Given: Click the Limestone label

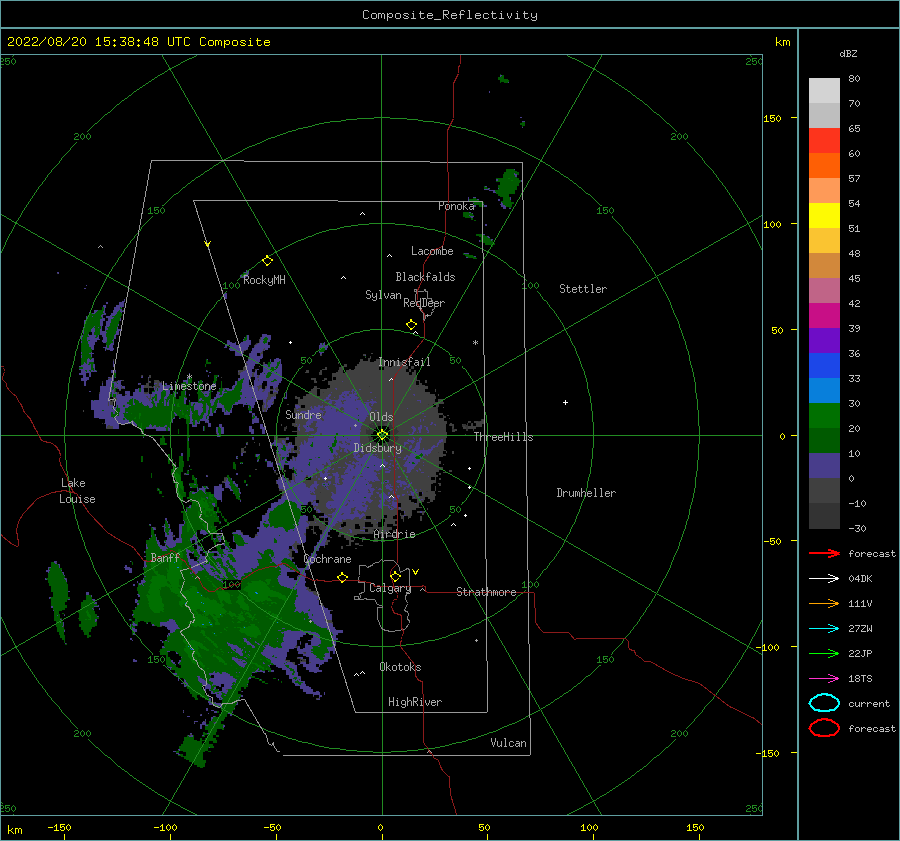Looking at the screenshot, I should pos(189,386).
